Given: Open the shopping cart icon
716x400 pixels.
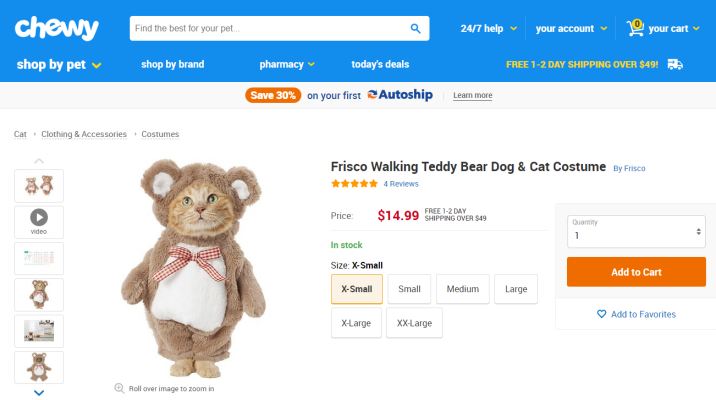Looking at the screenshot, I should 635,27.
